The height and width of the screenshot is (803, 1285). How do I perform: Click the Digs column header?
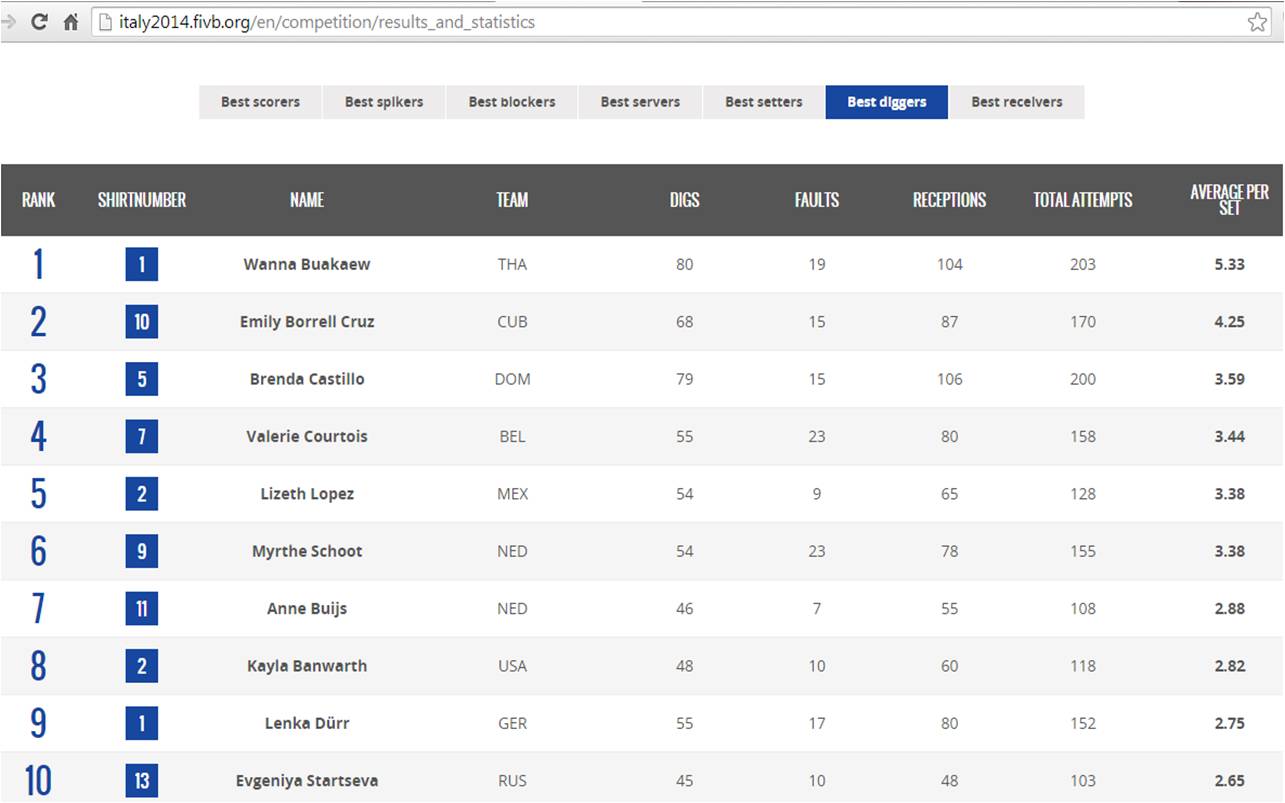coord(685,200)
